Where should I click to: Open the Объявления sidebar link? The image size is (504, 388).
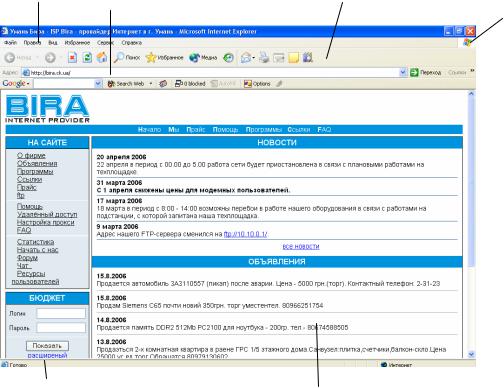pos(37,164)
